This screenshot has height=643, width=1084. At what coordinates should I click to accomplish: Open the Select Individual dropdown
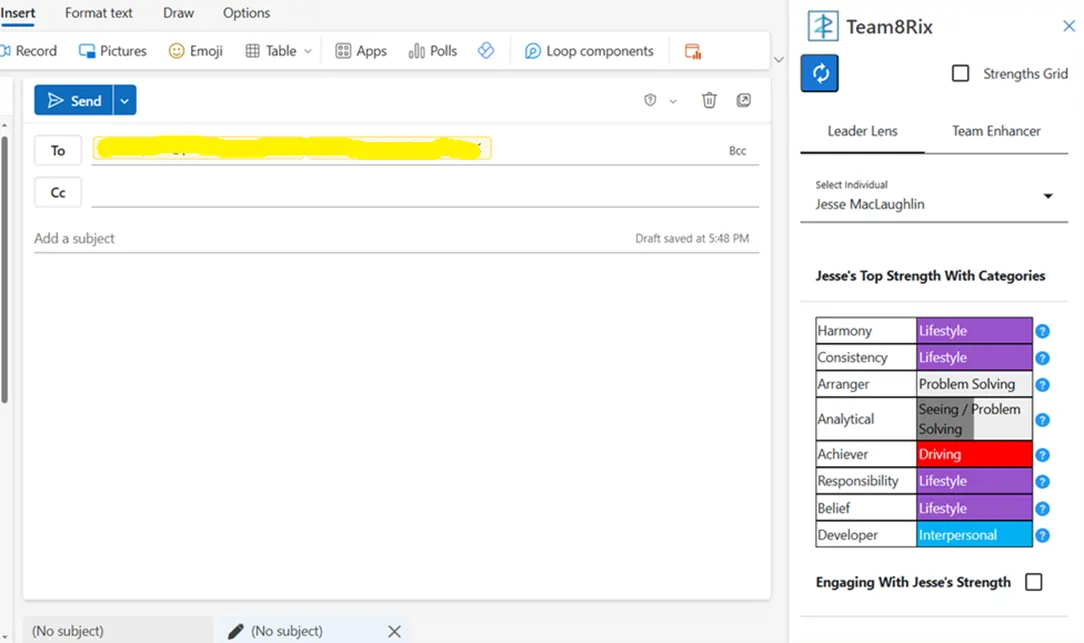pyautogui.click(x=934, y=196)
